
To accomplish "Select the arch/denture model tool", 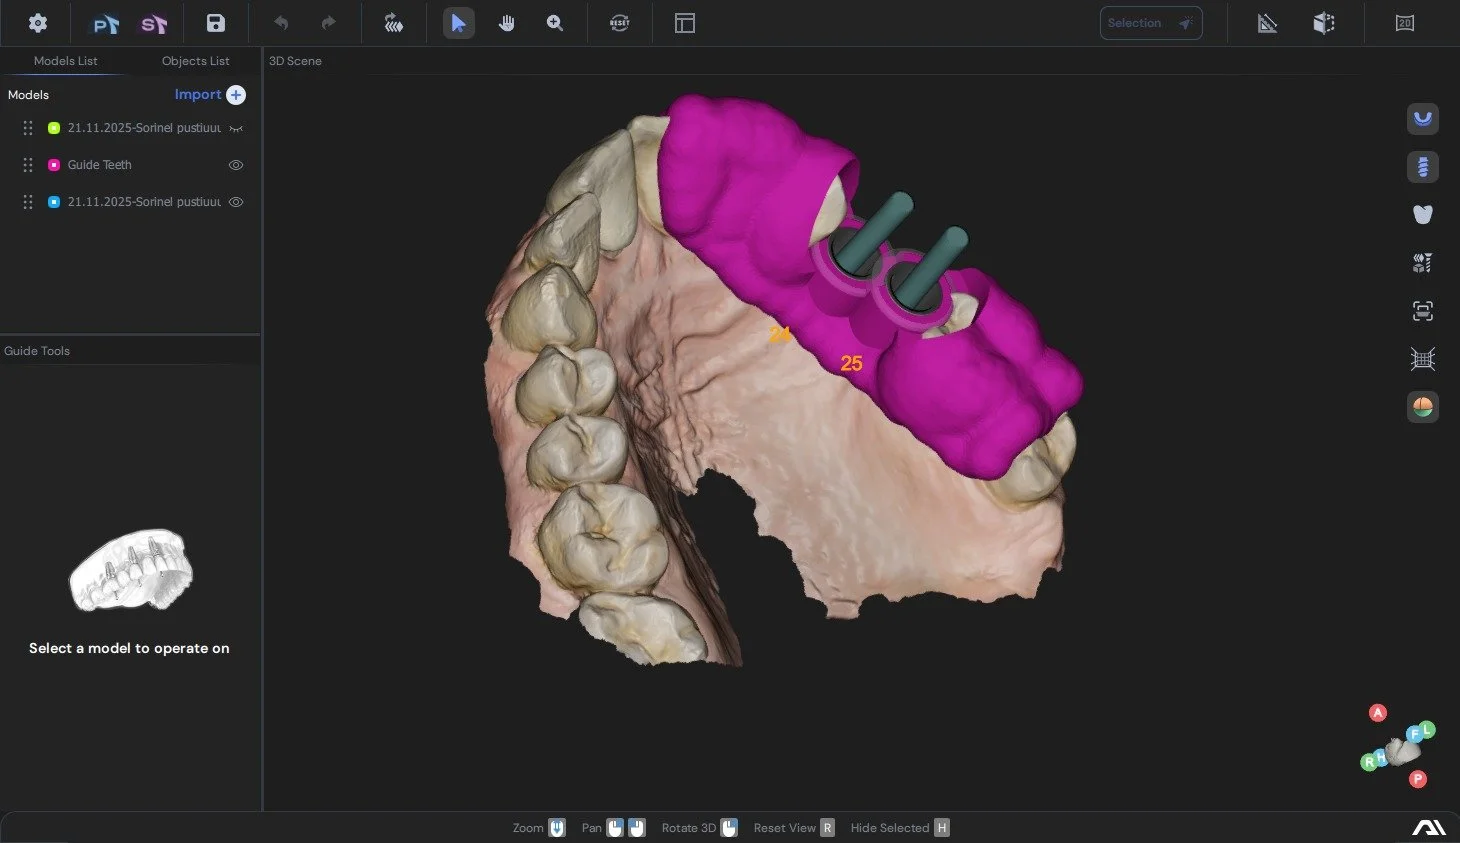I will [1422, 119].
